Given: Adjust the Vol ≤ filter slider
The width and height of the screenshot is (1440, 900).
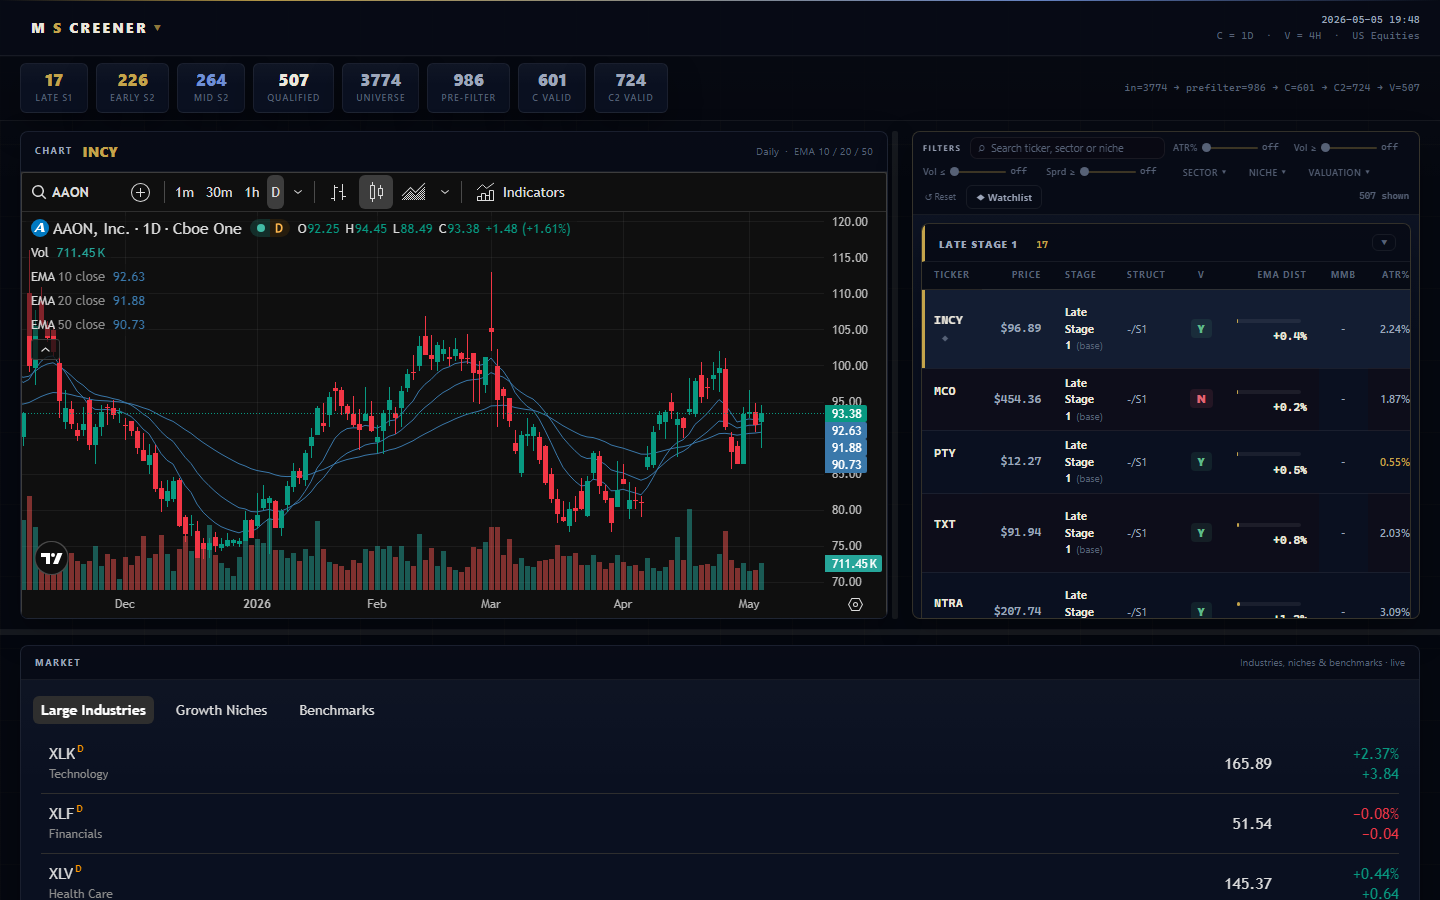Looking at the screenshot, I should (978, 171).
